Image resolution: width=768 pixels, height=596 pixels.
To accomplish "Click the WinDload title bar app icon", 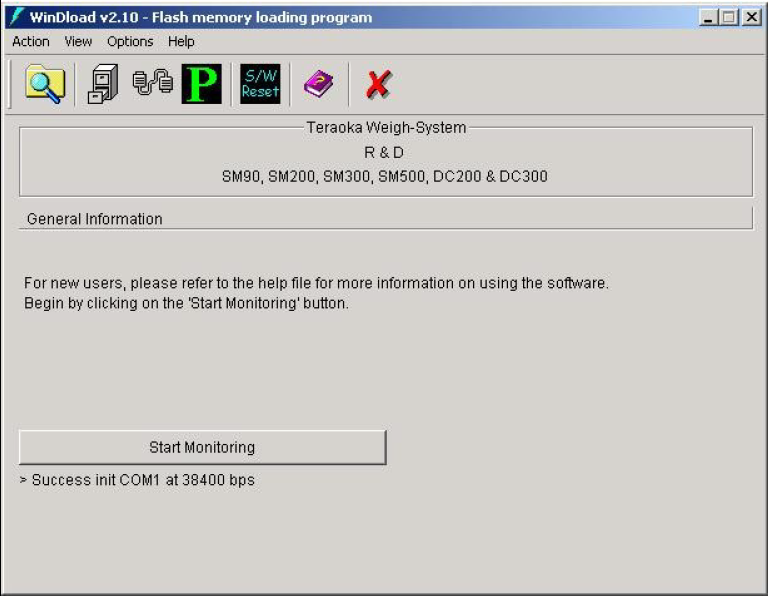I will [x=15, y=17].
